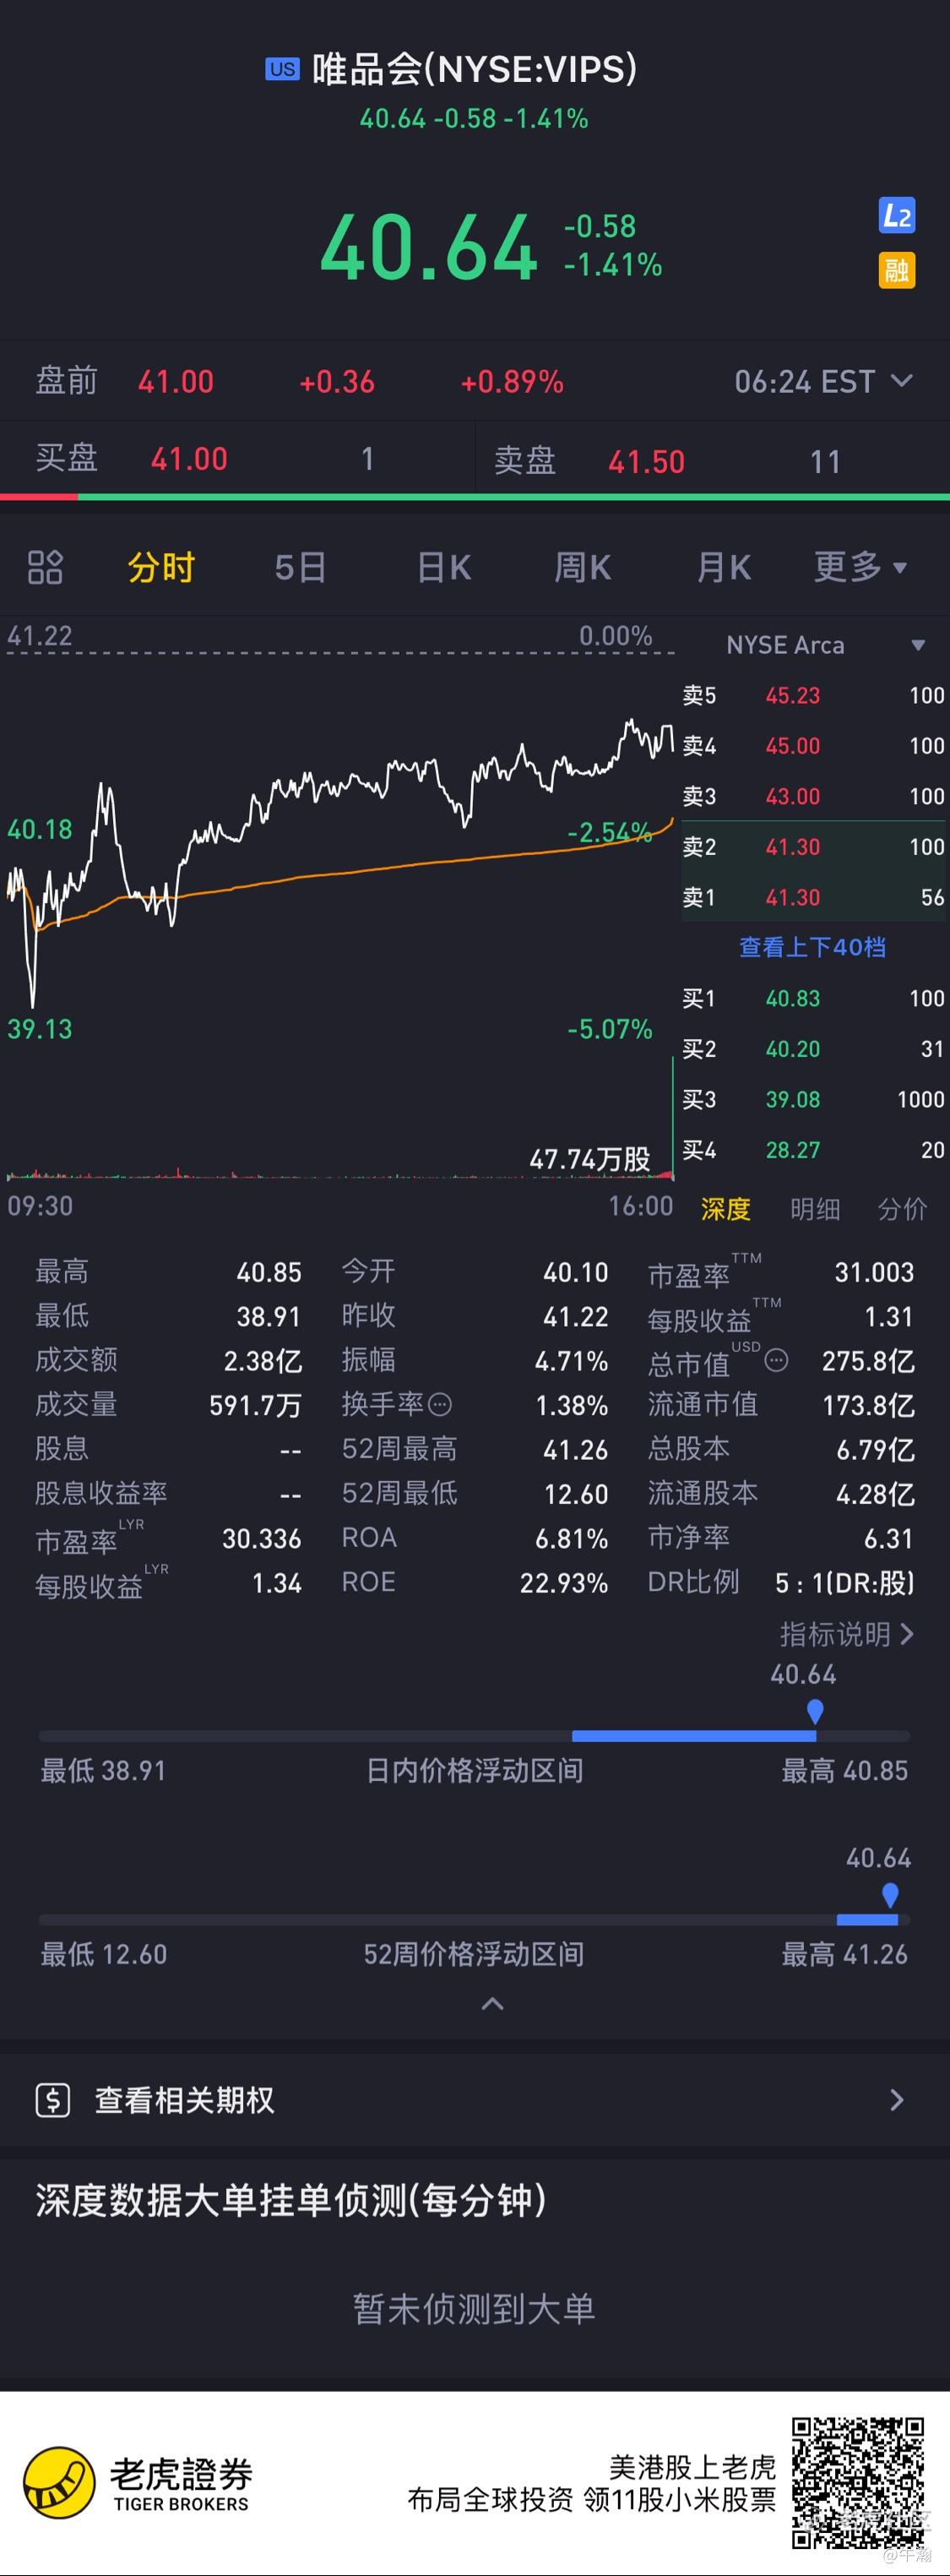The image size is (950, 2576).
Task: Tap the 唯品会(NYSE:VIPS) title
Action: pos(474,69)
